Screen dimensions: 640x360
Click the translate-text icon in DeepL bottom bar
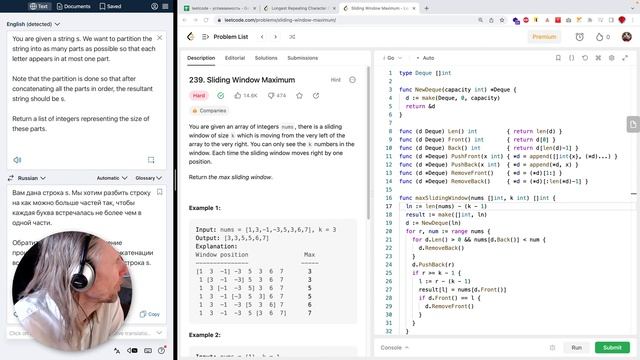pyautogui.click(x=117, y=350)
